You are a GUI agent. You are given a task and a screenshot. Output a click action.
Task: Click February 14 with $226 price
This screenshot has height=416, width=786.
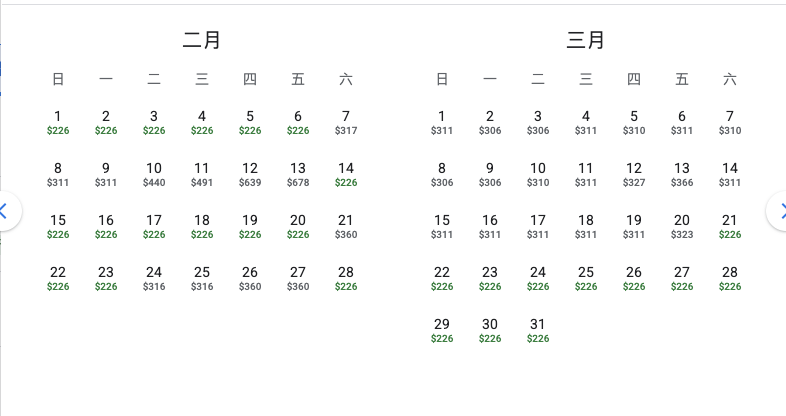point(346,174)
